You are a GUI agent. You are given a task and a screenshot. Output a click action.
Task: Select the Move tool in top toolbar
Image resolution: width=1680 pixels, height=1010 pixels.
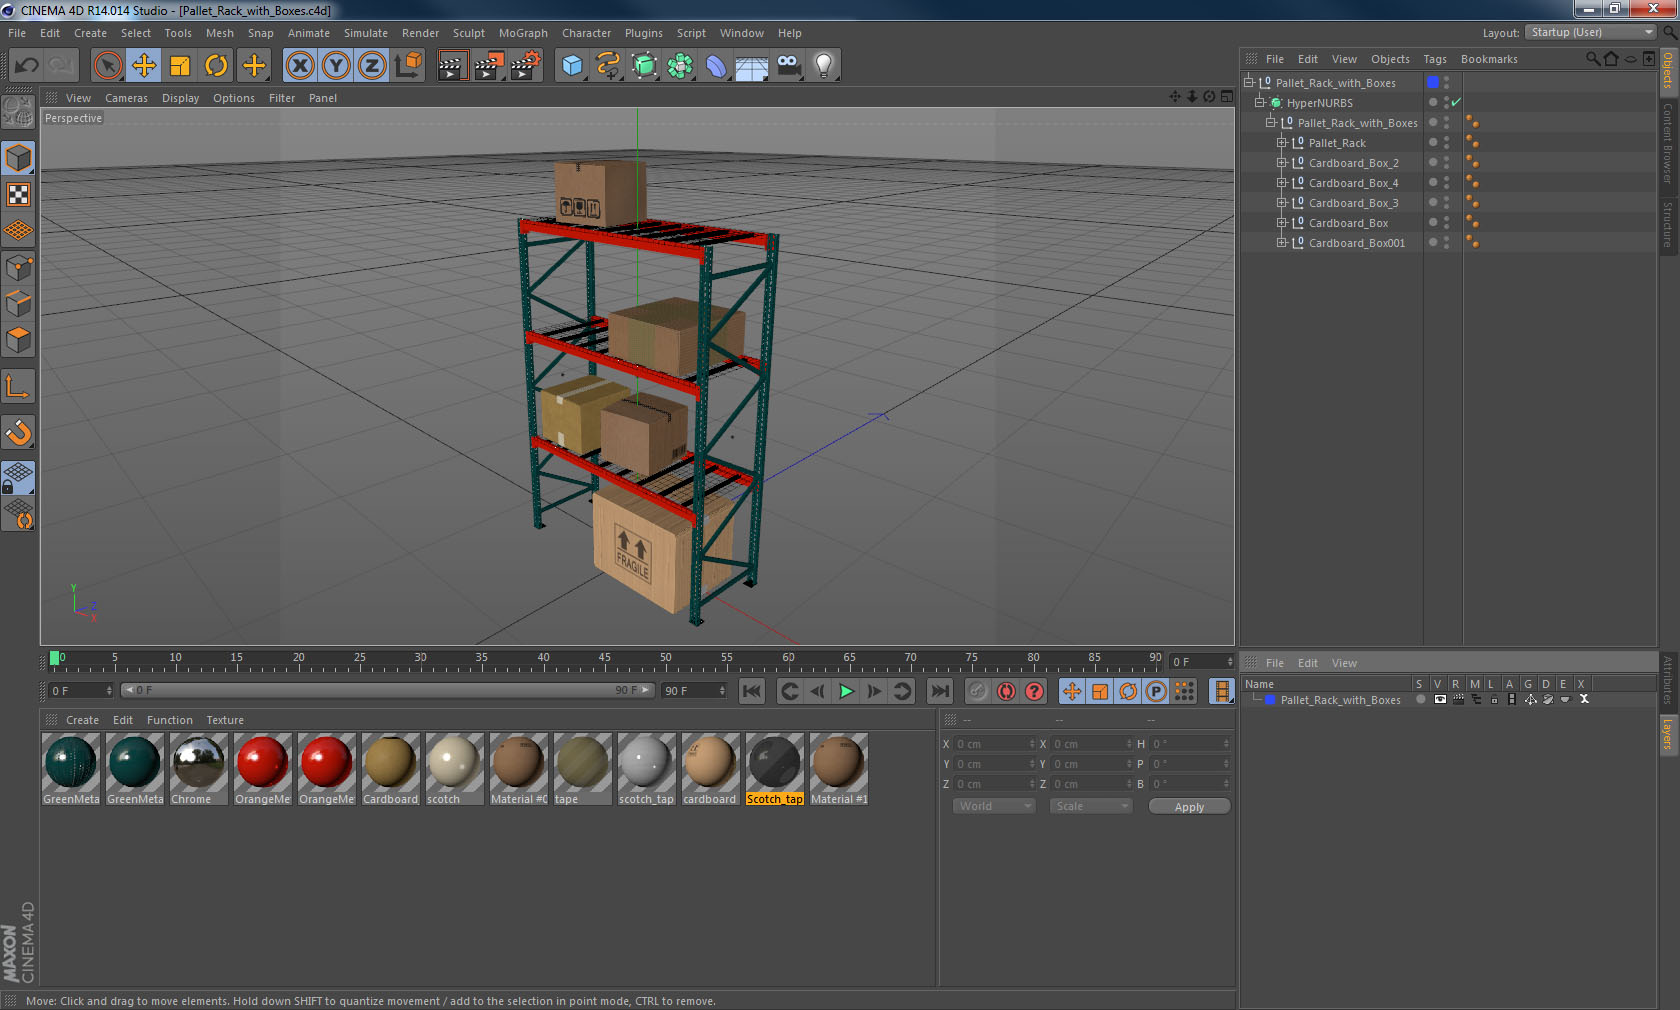click(144, 66)
